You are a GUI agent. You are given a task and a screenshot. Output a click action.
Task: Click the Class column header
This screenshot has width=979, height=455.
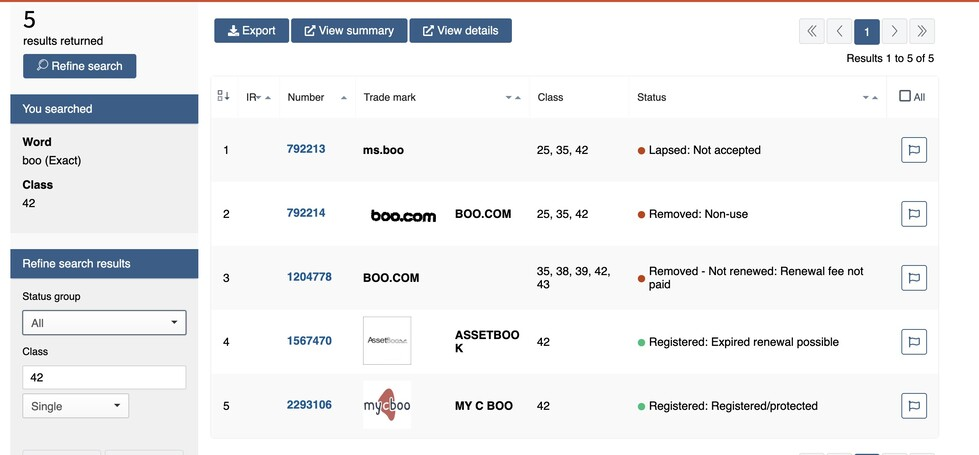550,97
